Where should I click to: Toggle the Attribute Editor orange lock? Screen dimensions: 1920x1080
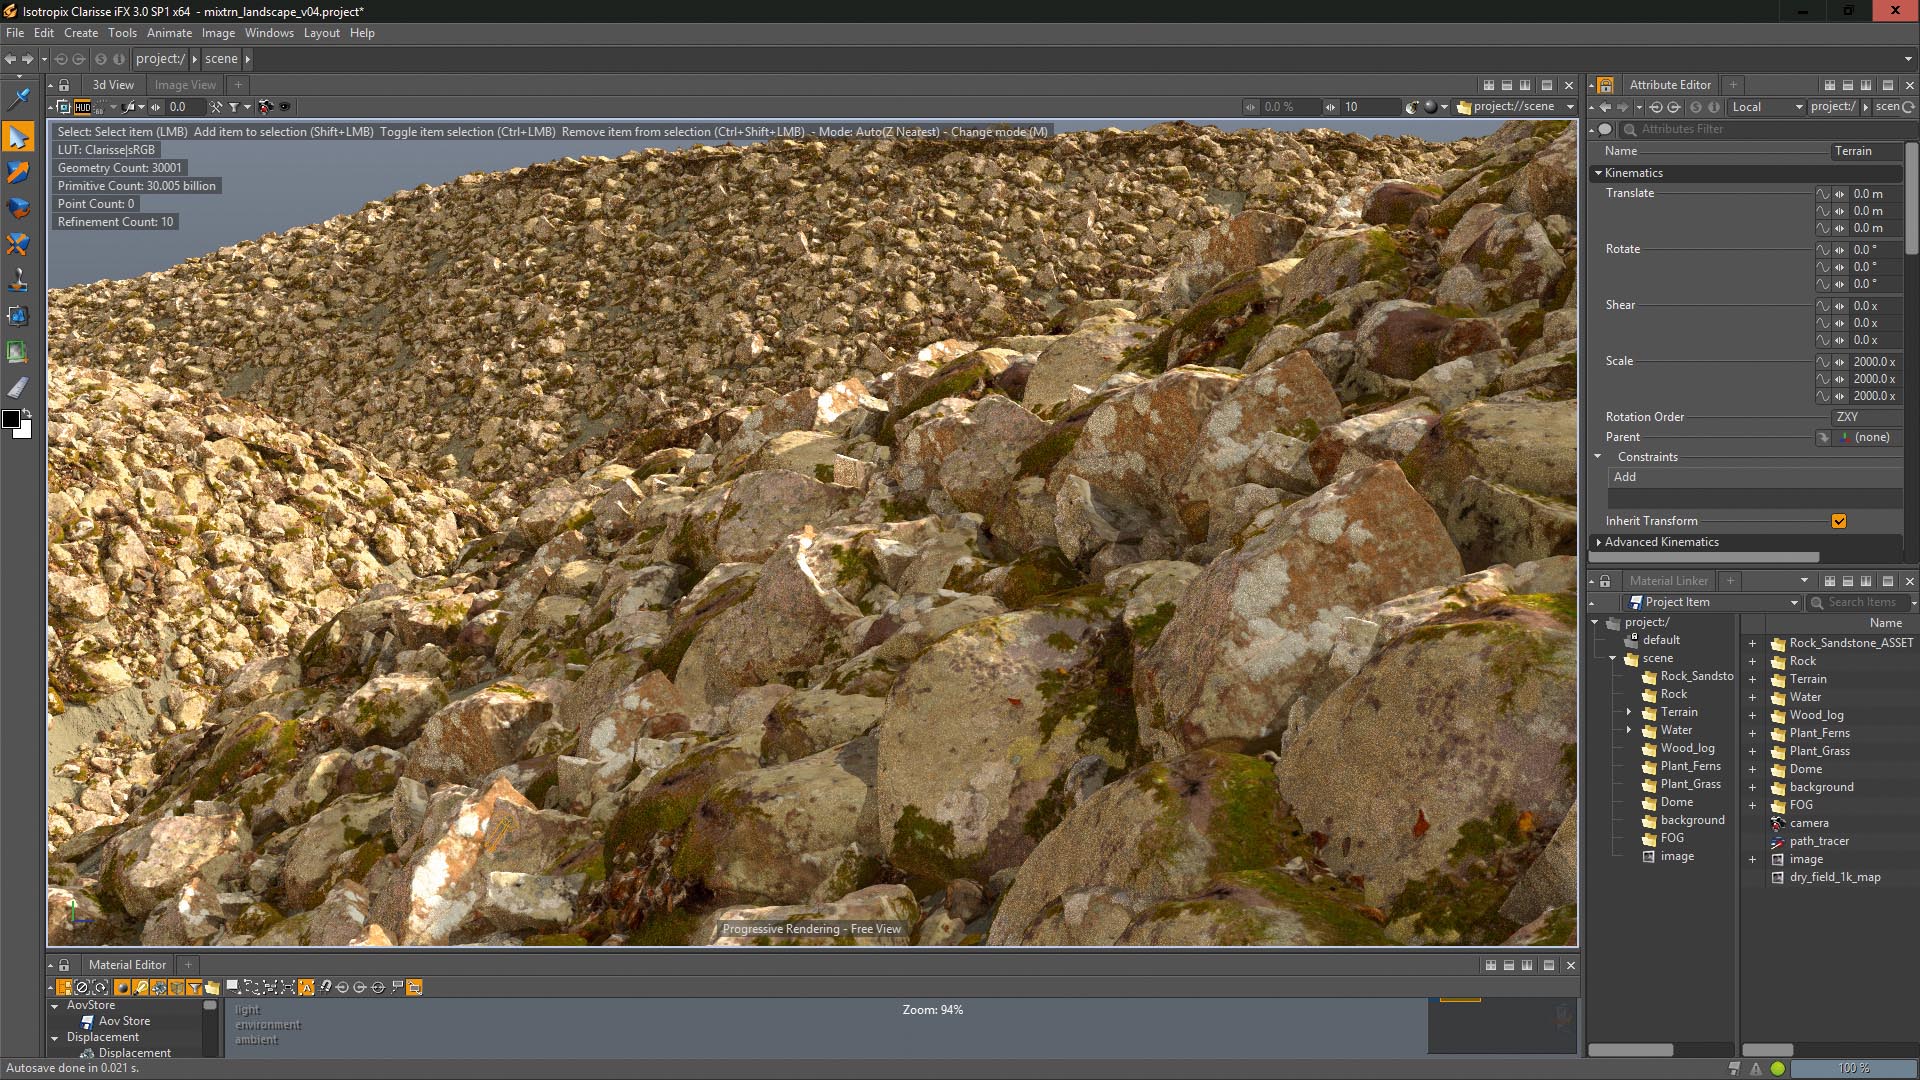click(x=1605, y=85)
